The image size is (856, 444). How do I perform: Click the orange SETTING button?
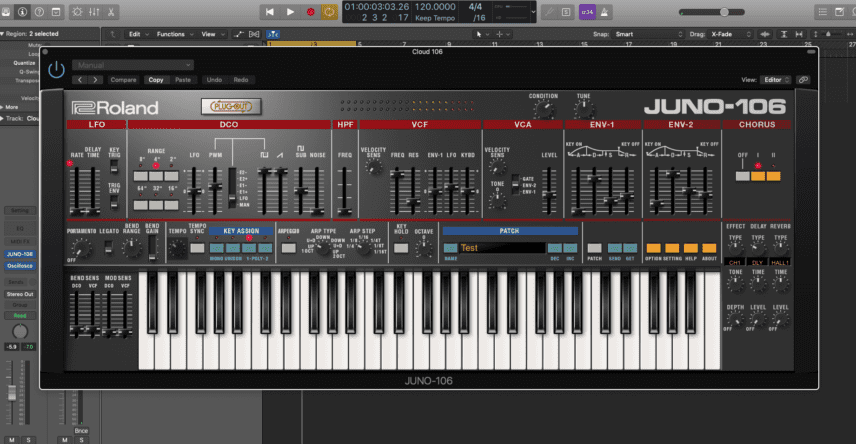(x=672, y=248)
